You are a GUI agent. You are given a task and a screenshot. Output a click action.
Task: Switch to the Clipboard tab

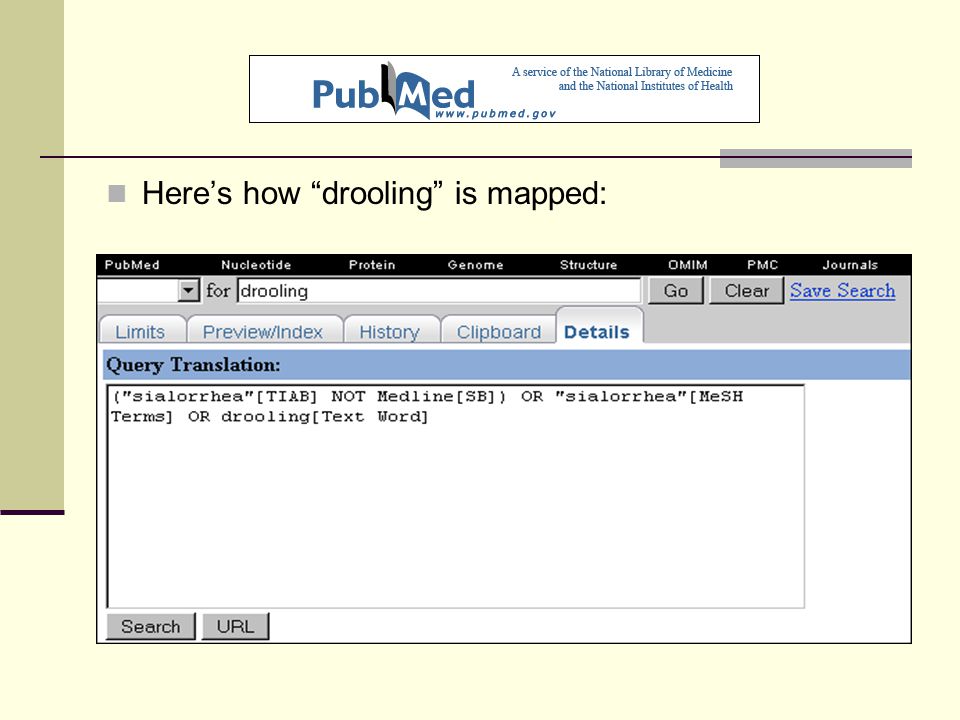[499, 331]
